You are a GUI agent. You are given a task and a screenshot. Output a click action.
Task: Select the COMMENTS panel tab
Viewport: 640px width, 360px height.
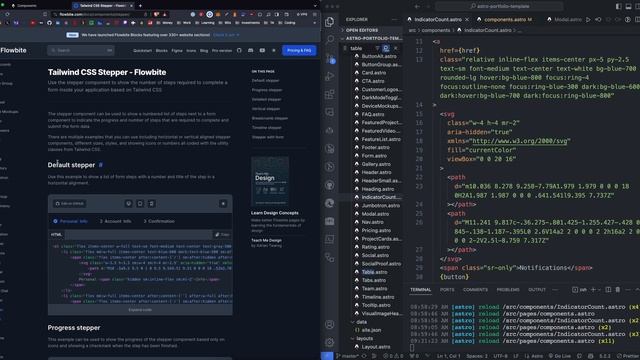[x=475, y=289]
